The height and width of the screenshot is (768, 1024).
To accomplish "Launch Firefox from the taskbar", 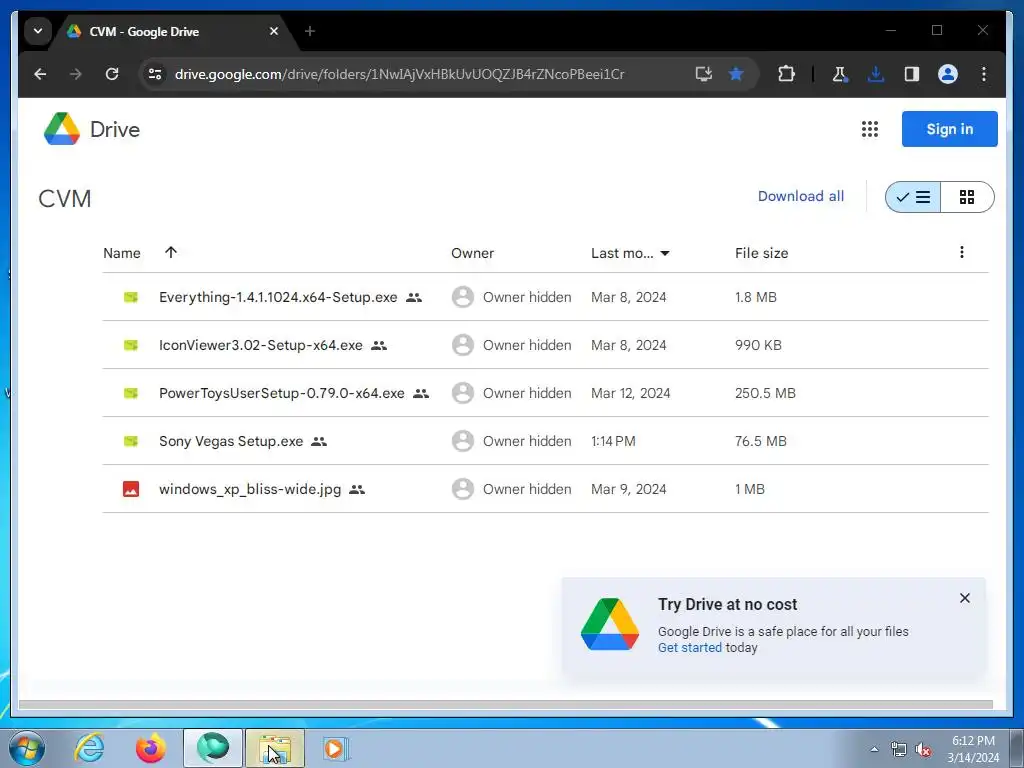I will click(x=150, y=748).
